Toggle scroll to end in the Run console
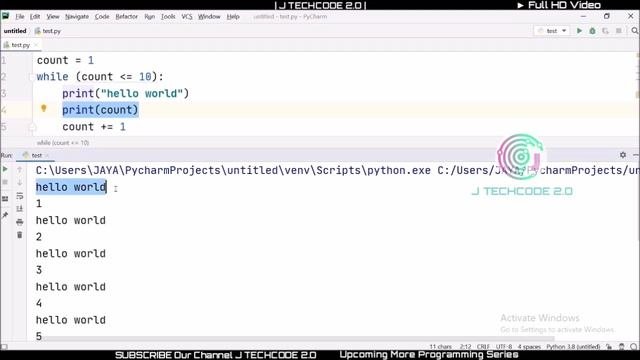Image resolution: width=640 pixels, height=360 pixels. tap(19, 209)
